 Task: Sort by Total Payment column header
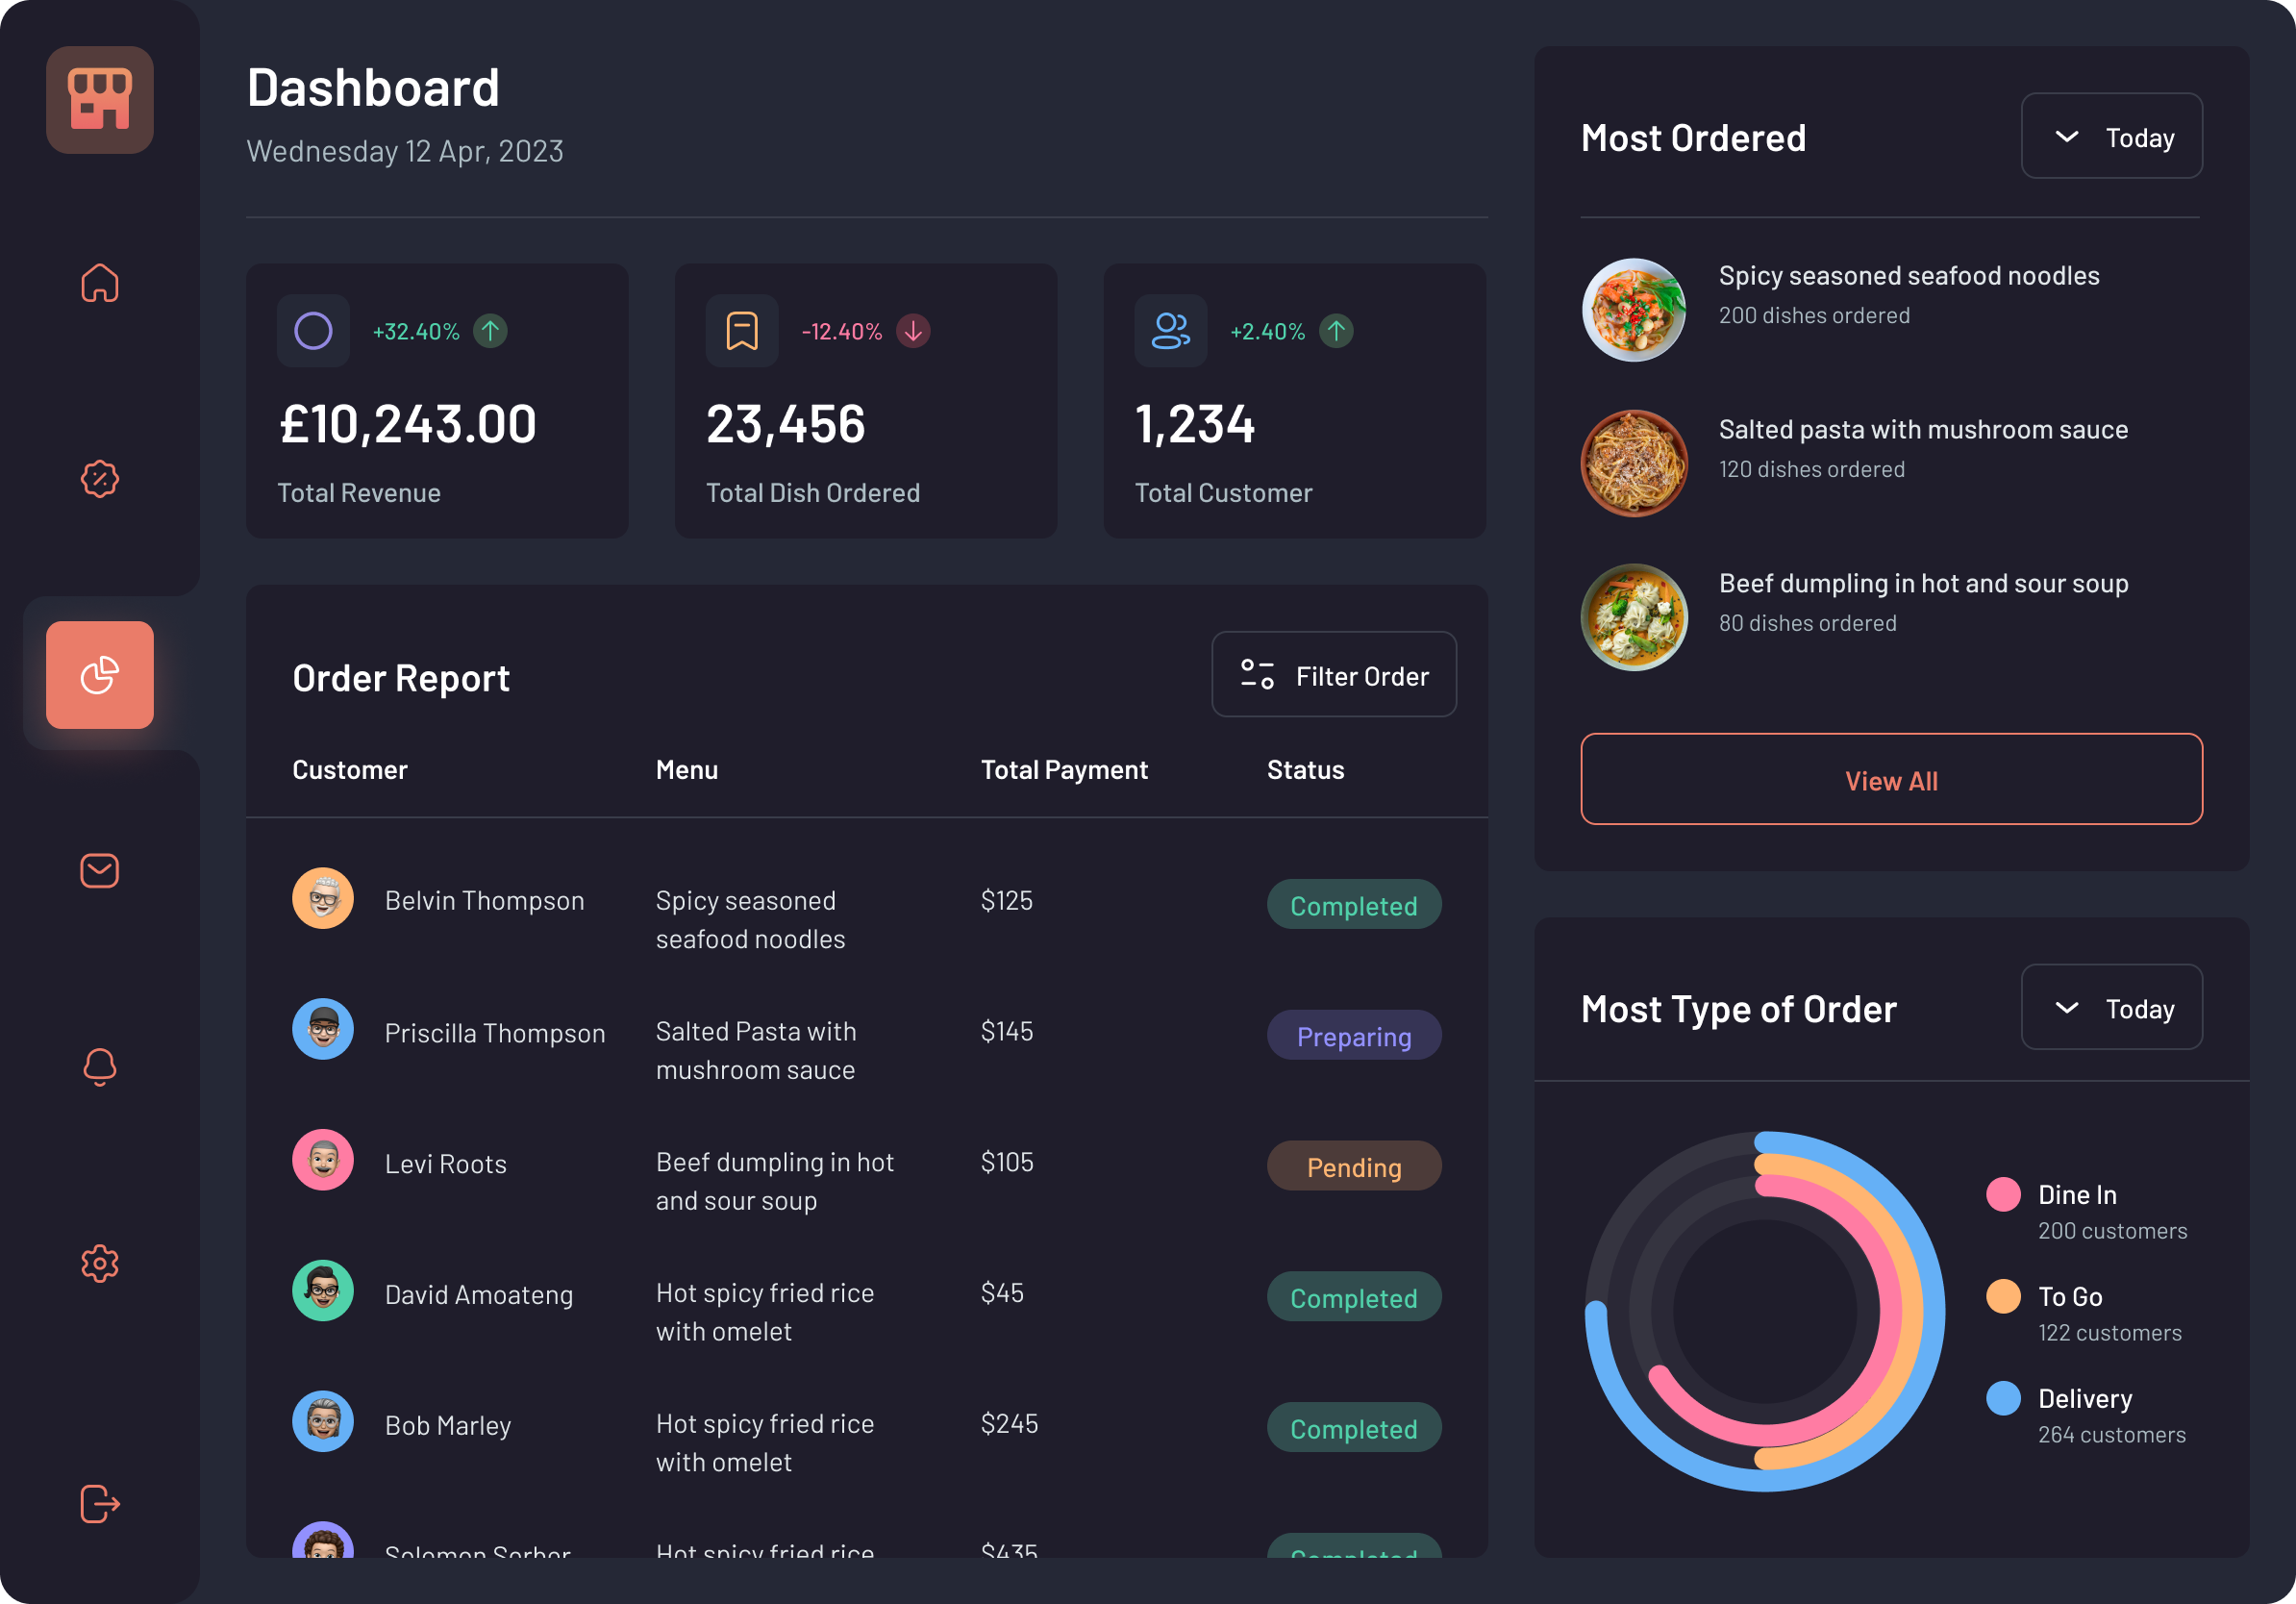(1063, 770)
